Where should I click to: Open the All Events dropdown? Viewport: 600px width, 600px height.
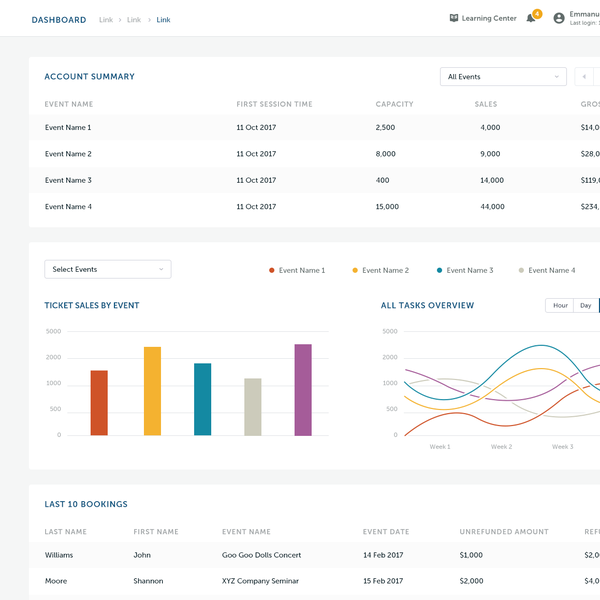tap(503, 77)
